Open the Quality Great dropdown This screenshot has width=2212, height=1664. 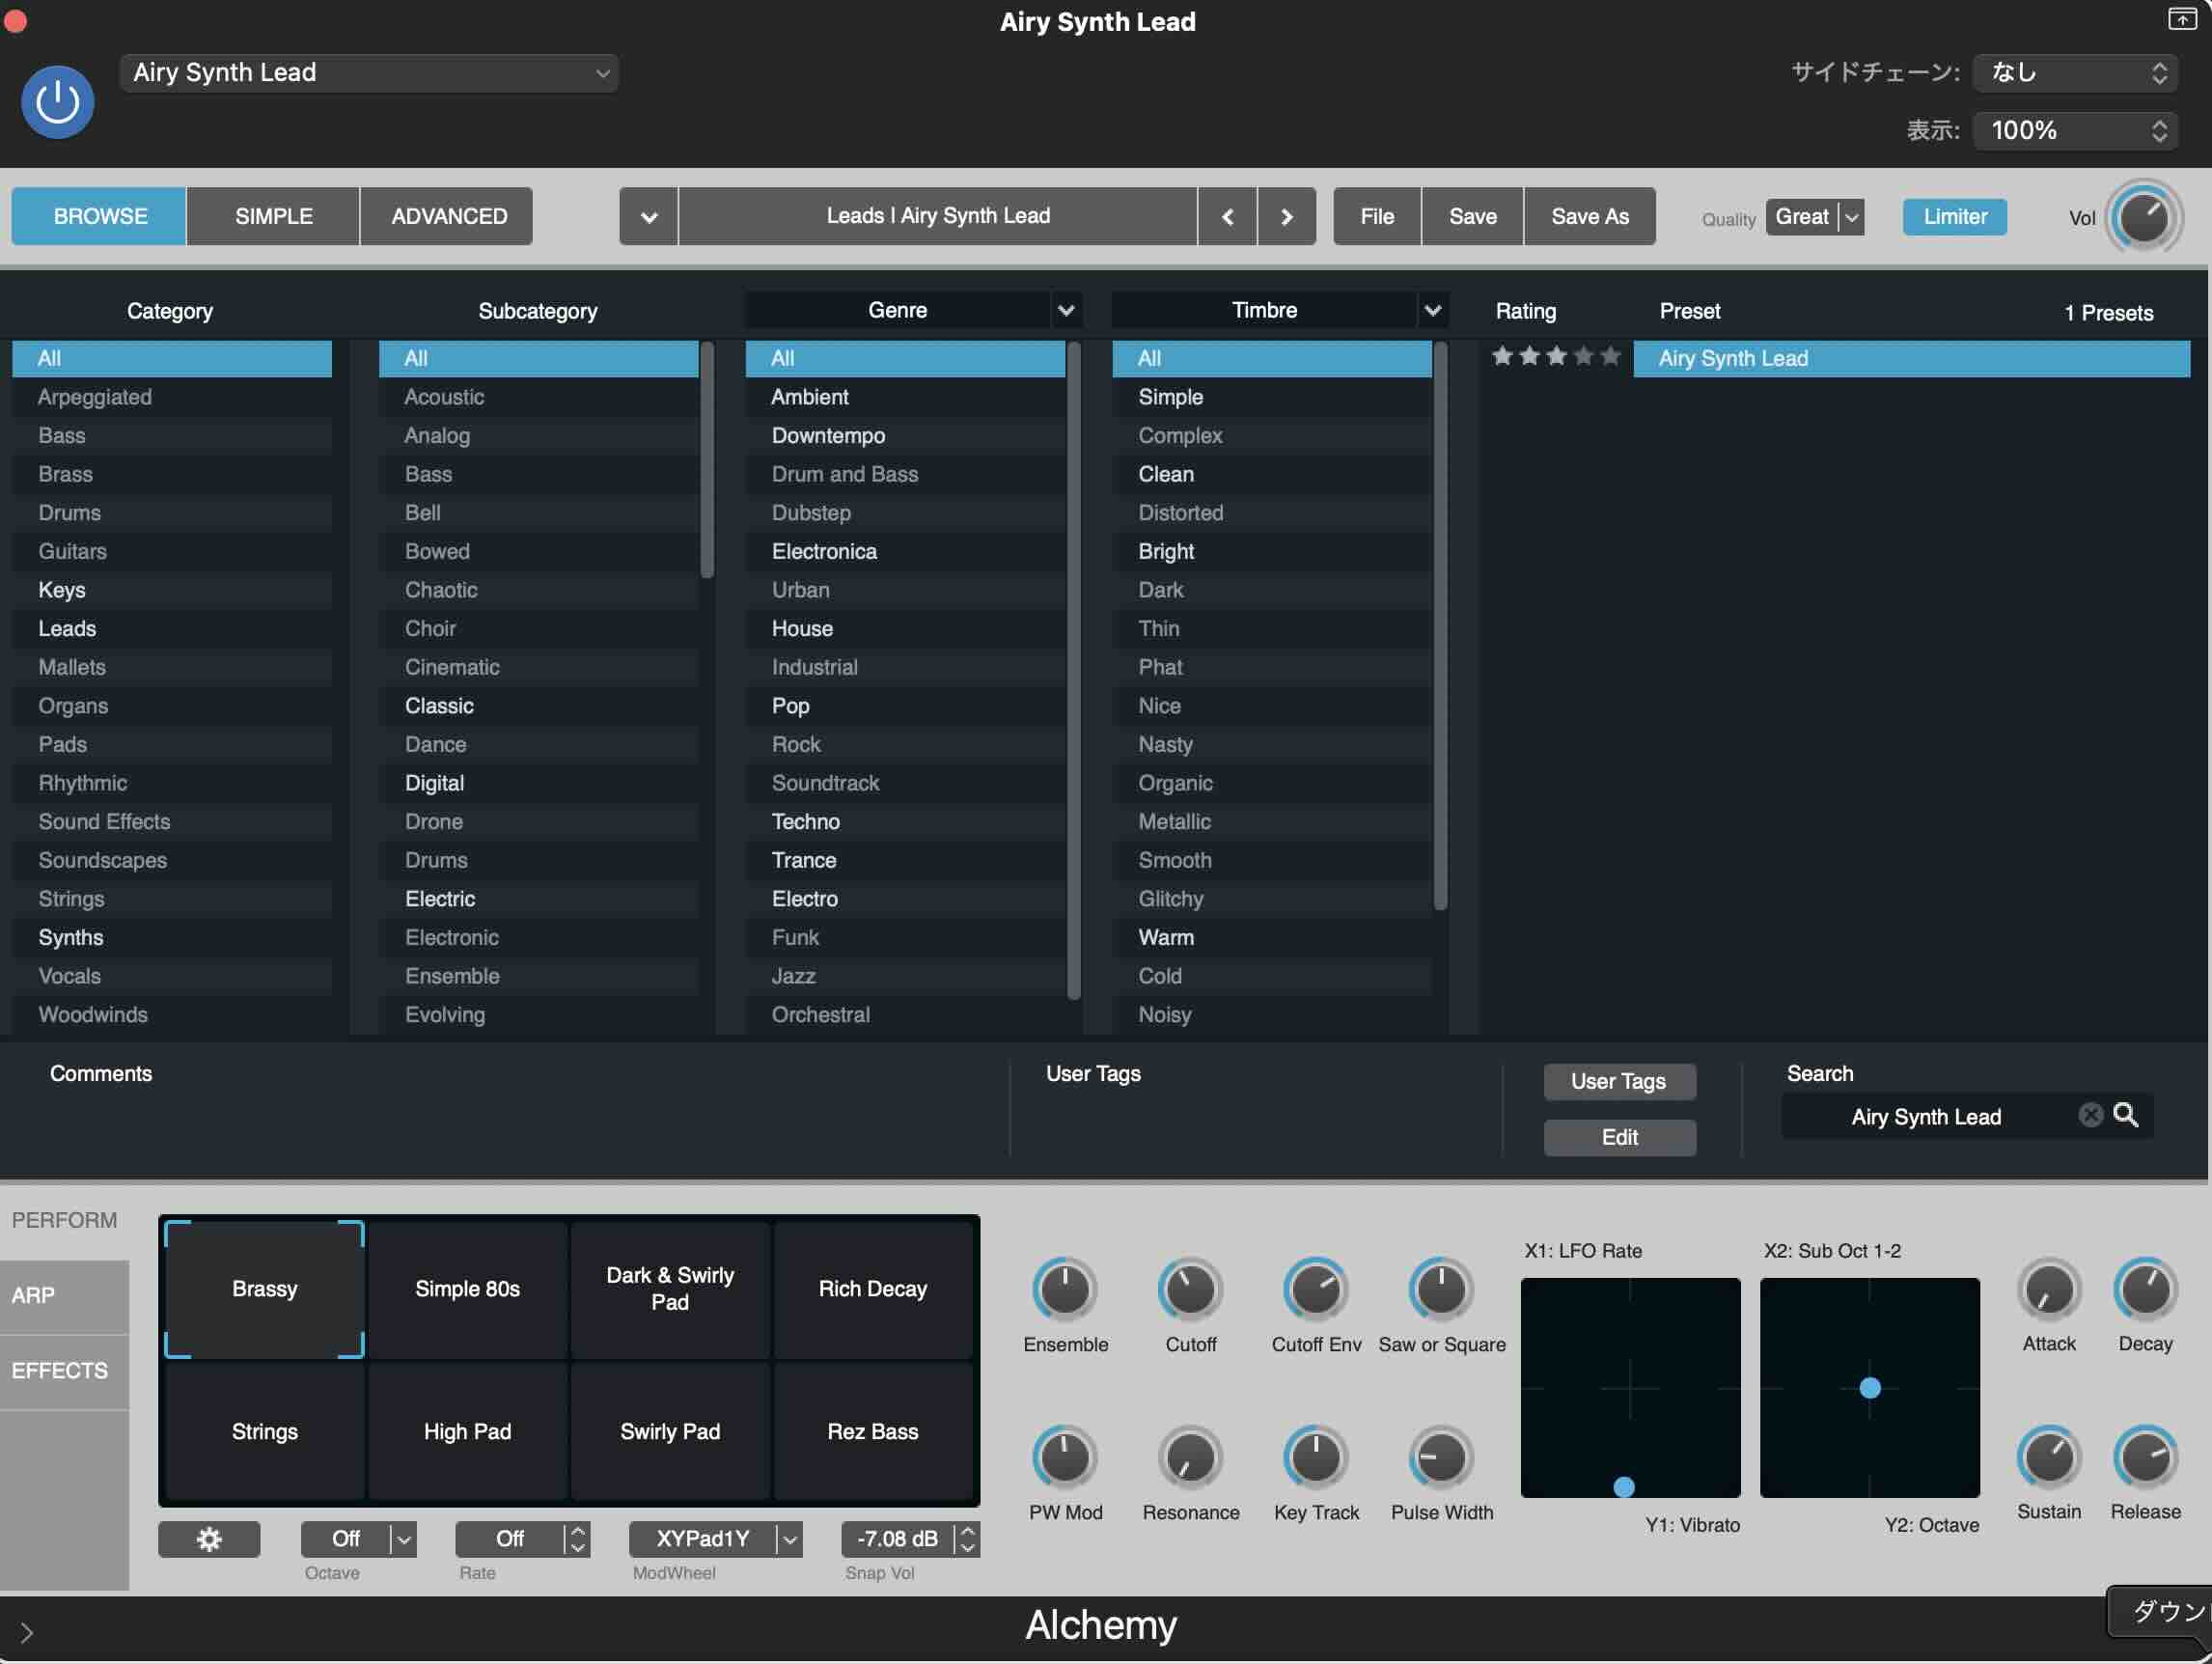click(x=1814, y=217)
